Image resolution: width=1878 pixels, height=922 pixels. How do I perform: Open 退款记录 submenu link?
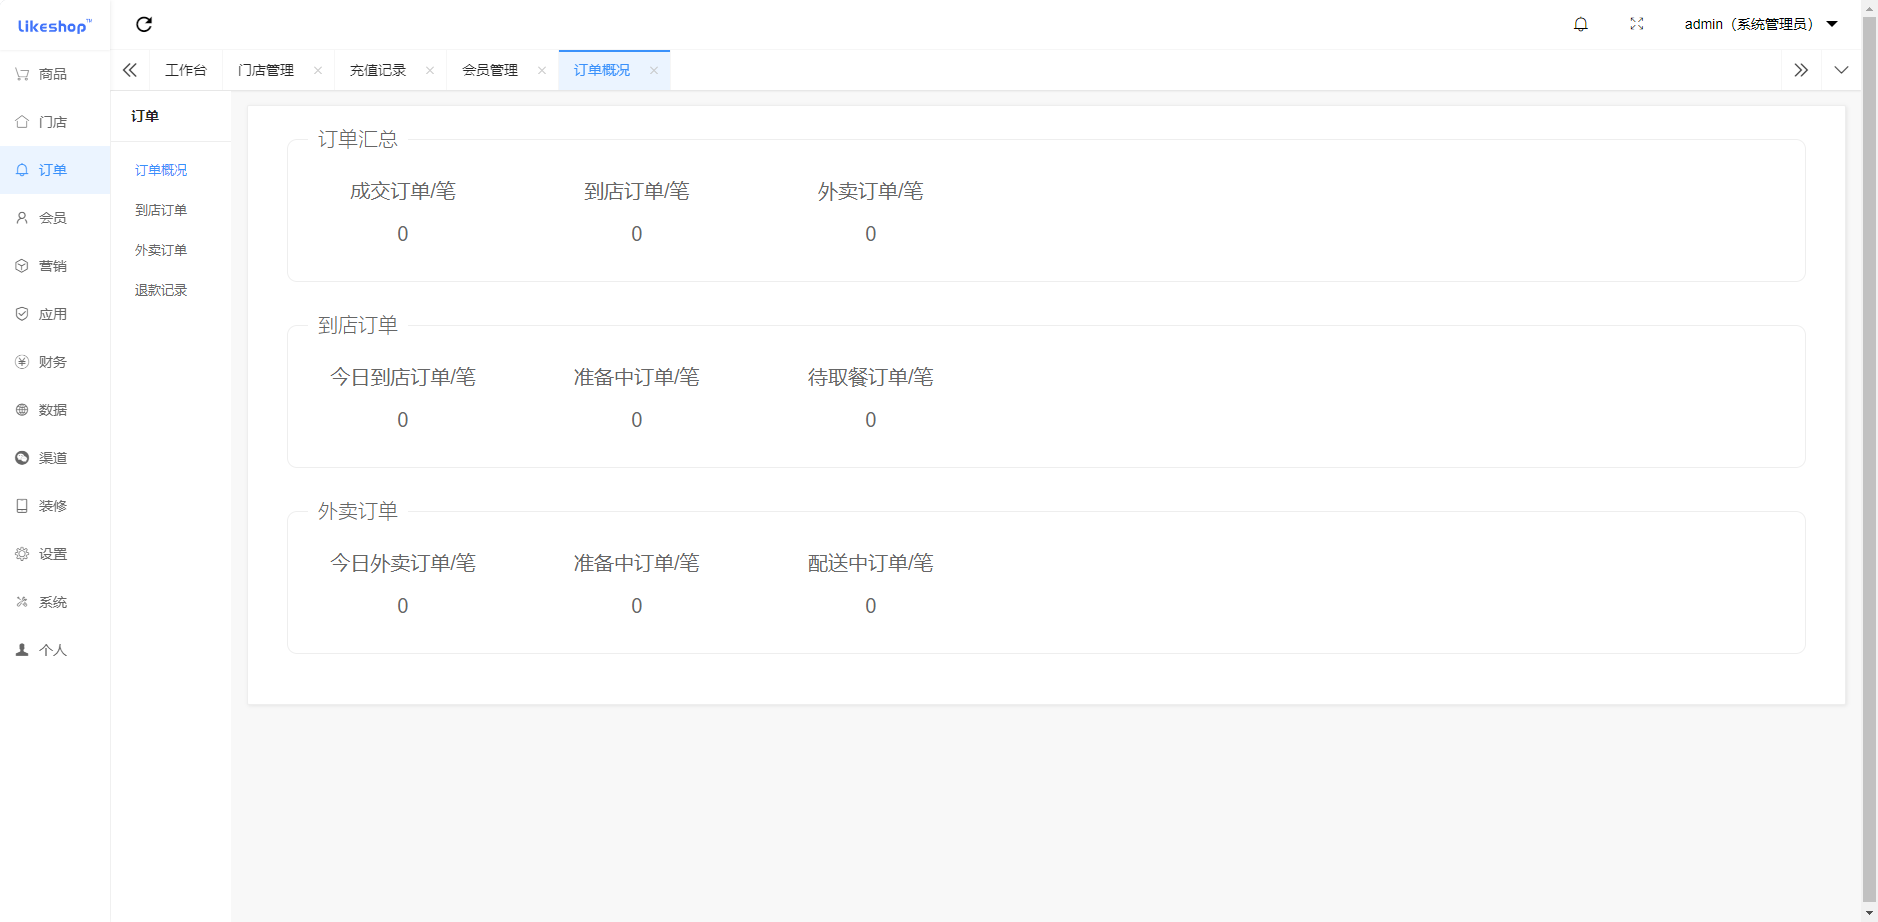pos(161,290)
